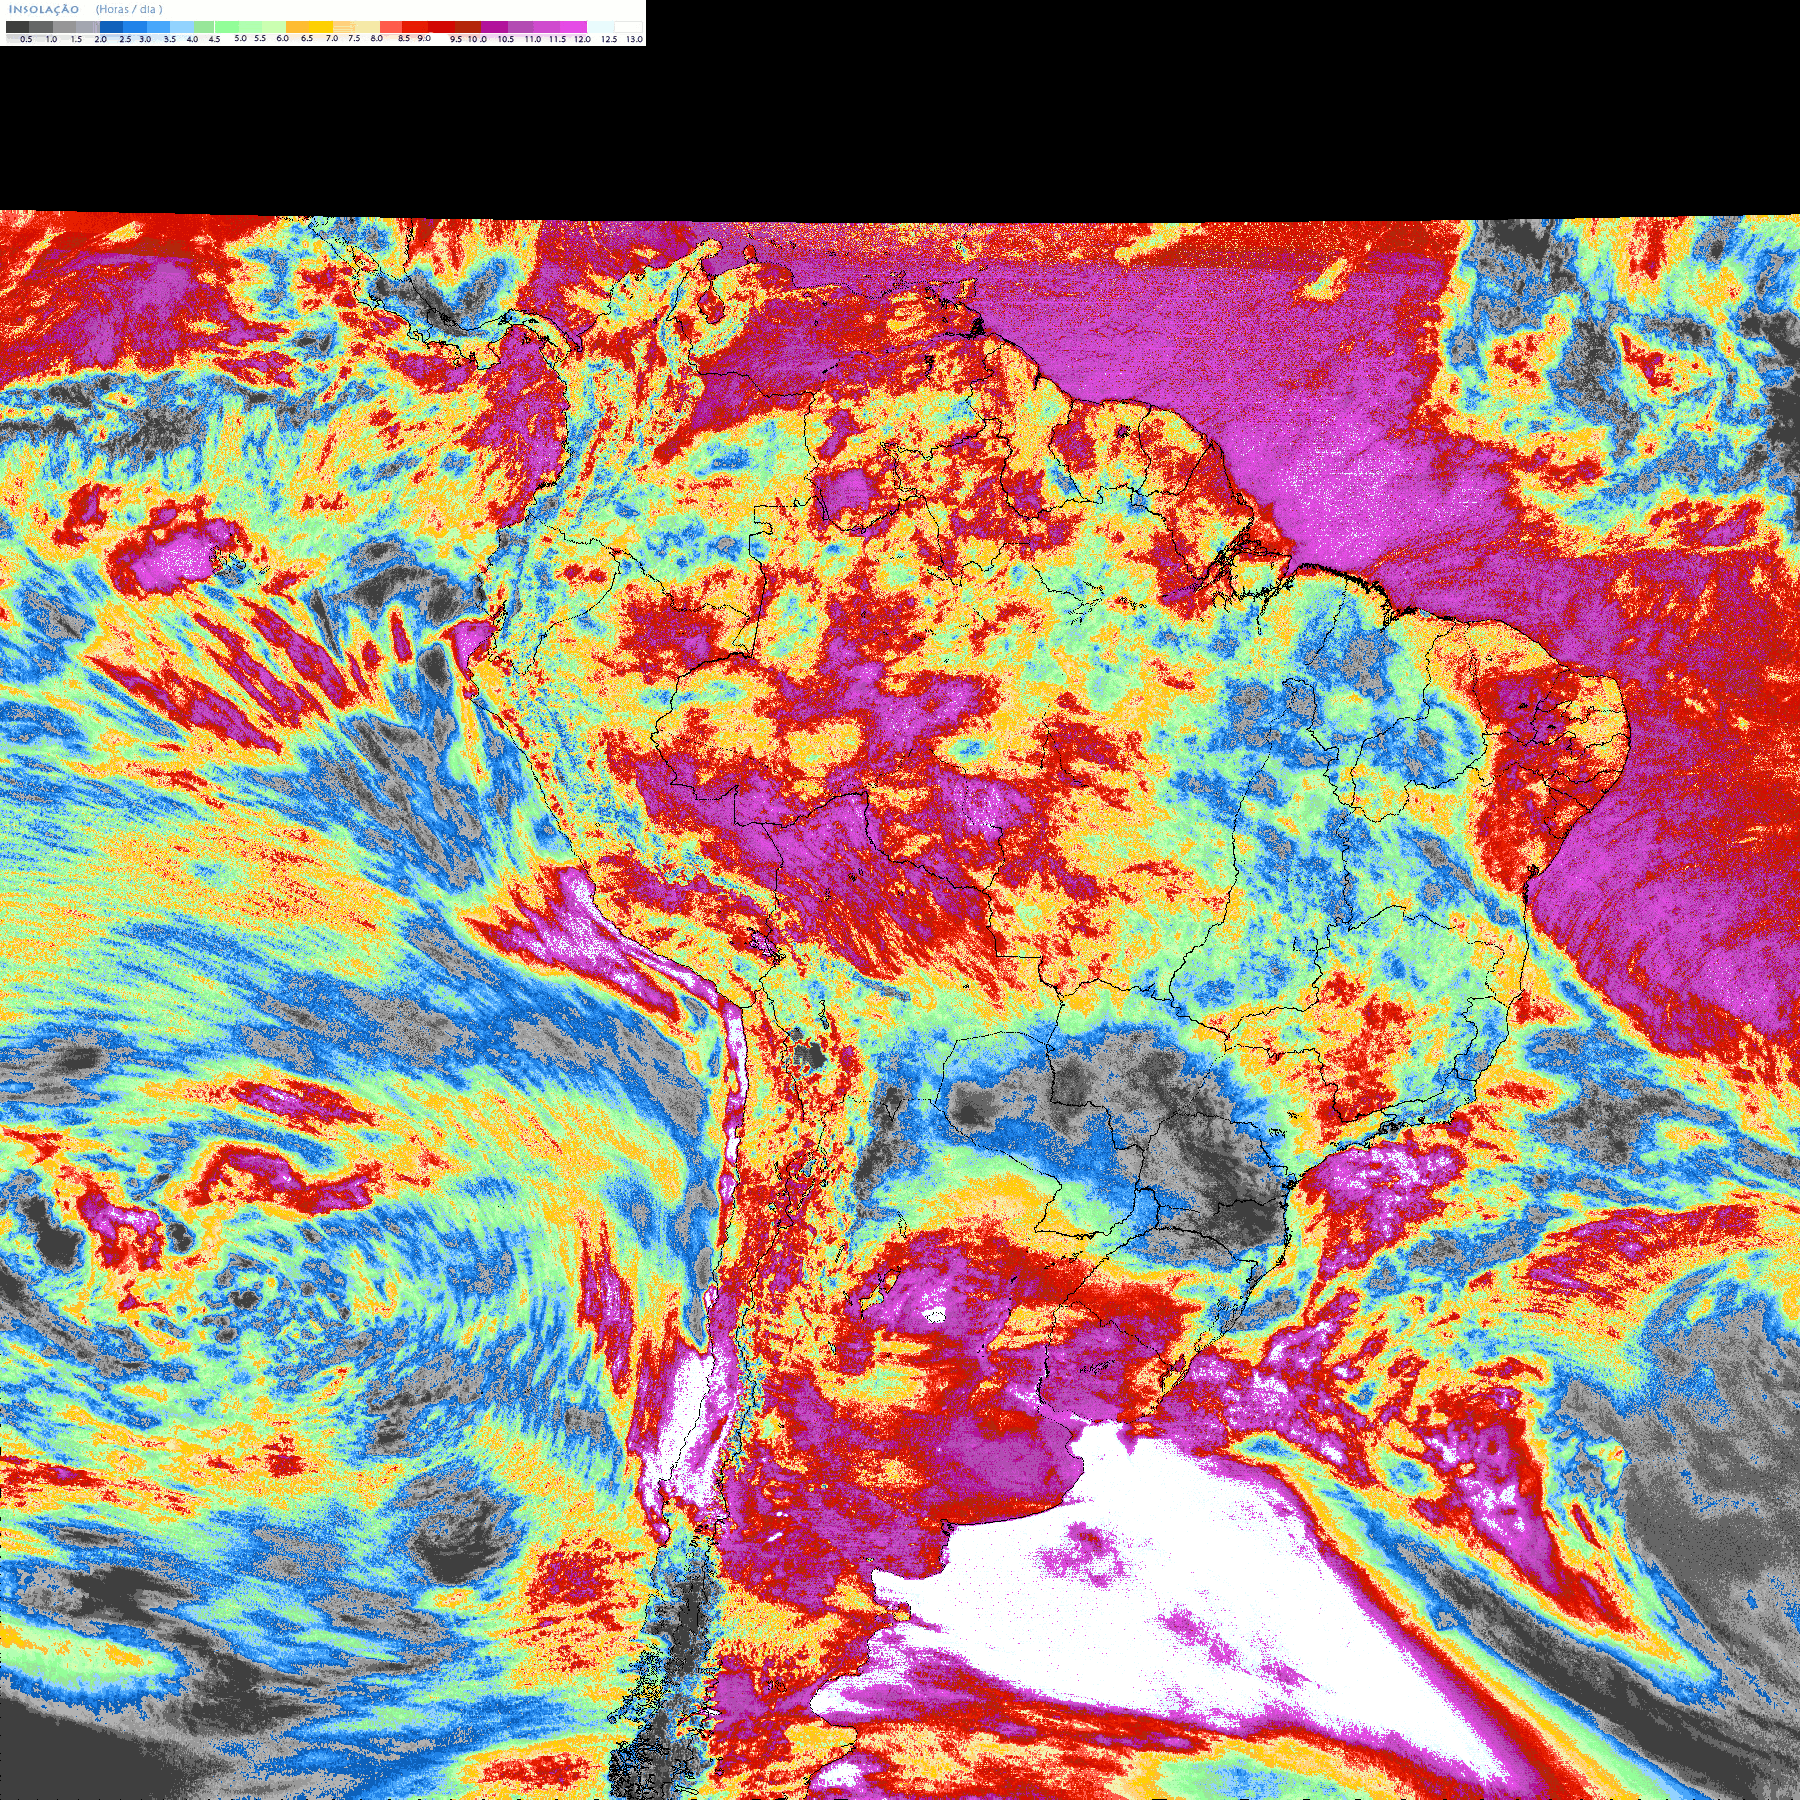
Task: Click the INSOLAÇÃO legend title
Action: [44, 9]
